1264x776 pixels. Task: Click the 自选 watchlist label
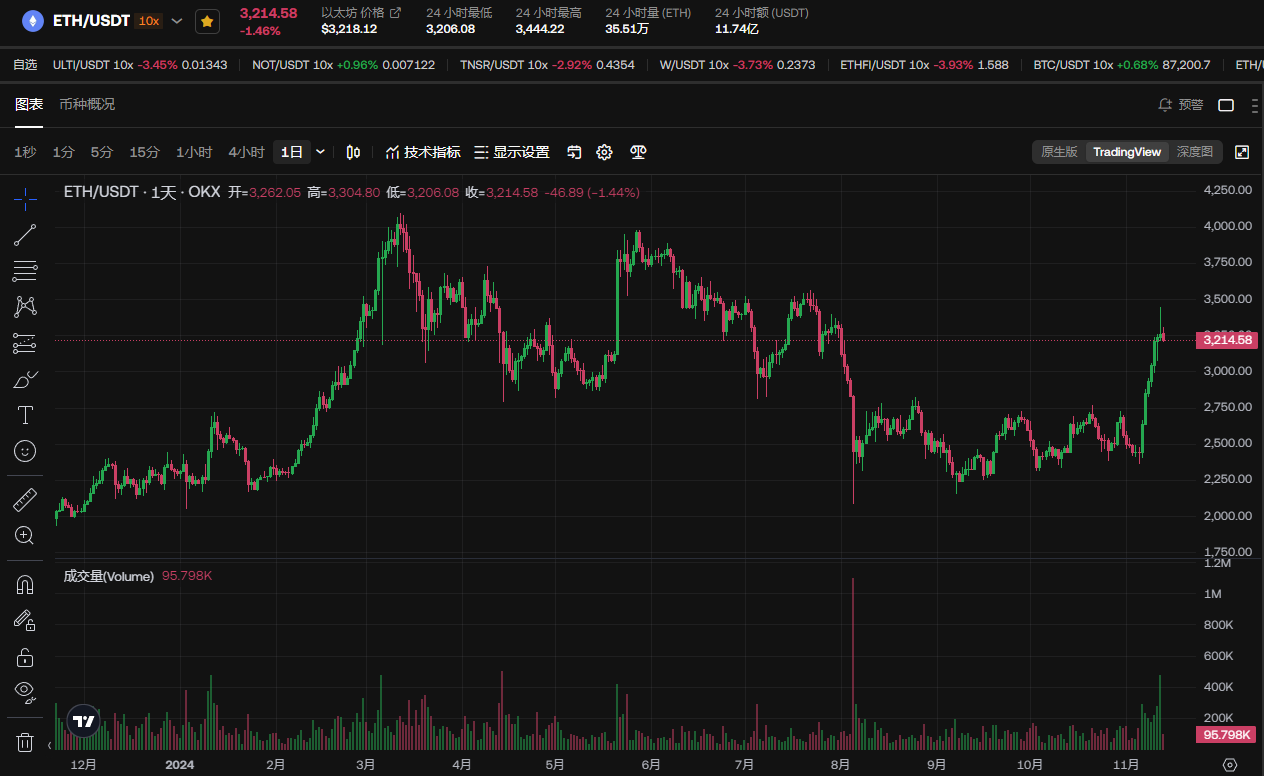coord(25,65)
